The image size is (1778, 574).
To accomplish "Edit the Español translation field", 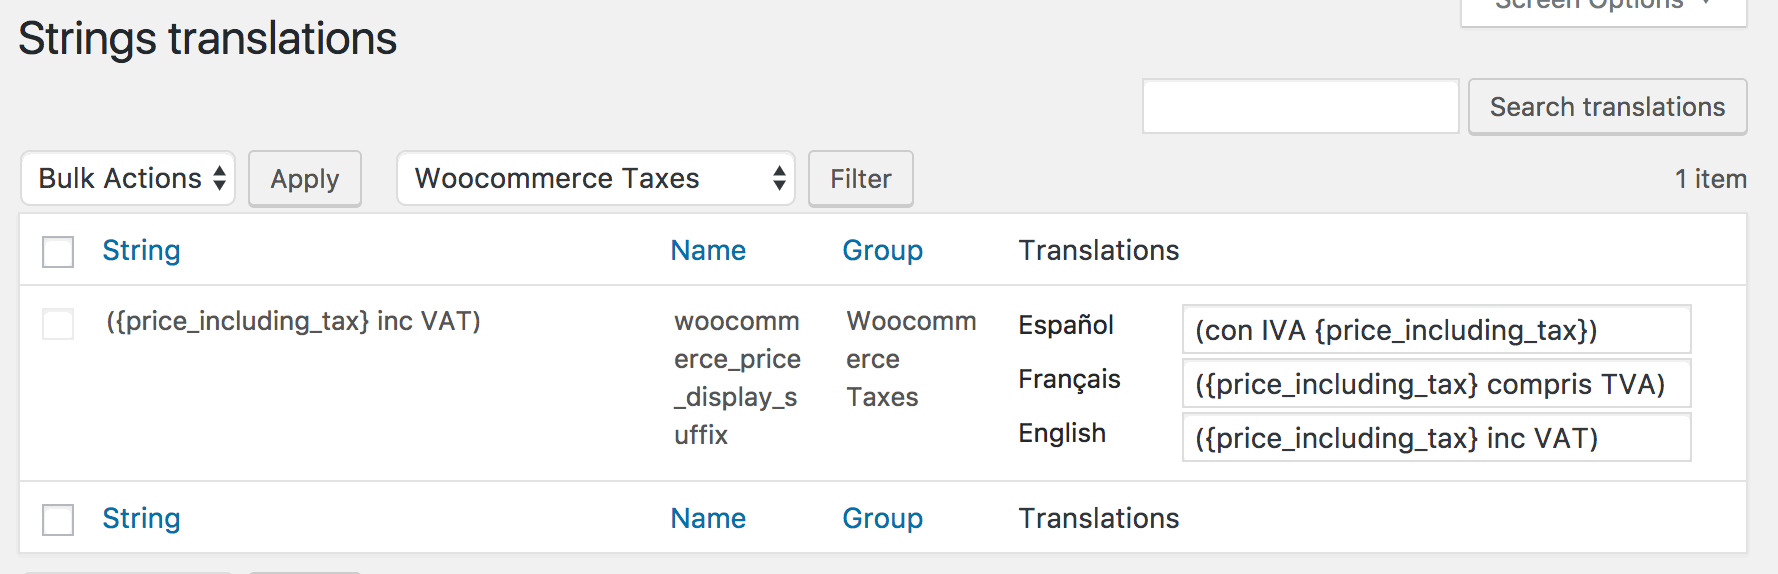I will pos(1436,330).
